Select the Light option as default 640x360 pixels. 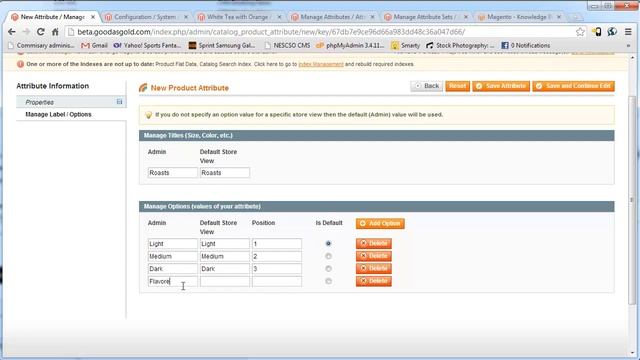328,244
